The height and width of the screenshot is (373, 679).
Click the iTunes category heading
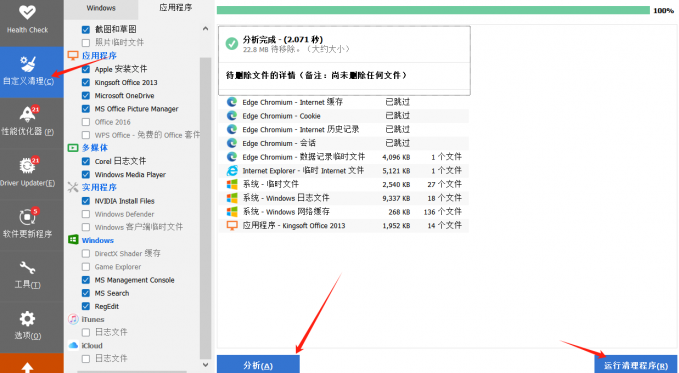click(93, 319)
